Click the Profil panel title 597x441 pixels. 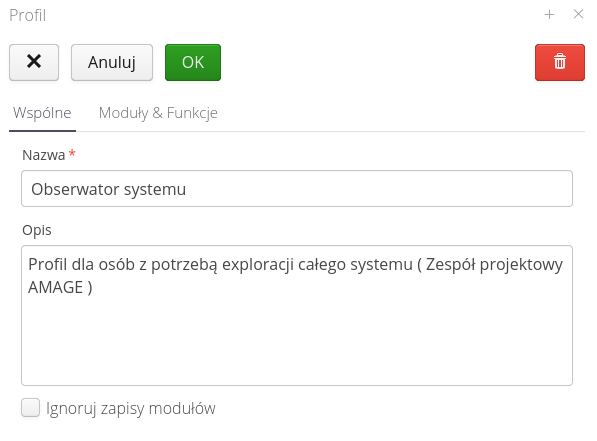[27, 16]
